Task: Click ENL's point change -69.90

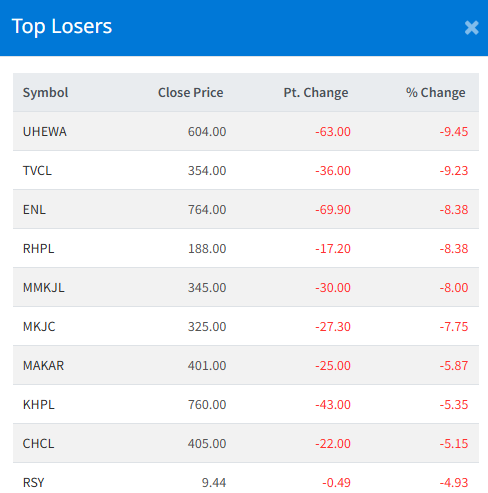Action: [333, 210]
